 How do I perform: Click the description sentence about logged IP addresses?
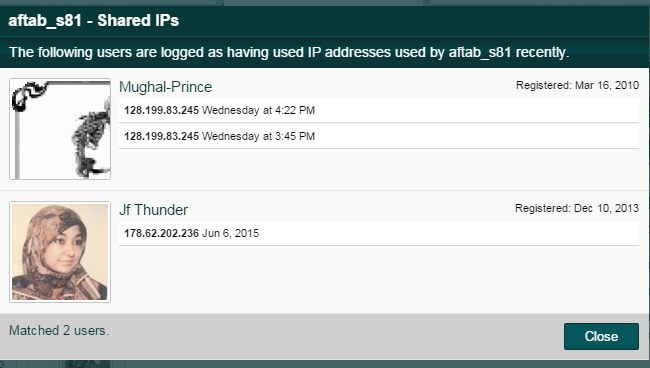[x=289, y=52]
